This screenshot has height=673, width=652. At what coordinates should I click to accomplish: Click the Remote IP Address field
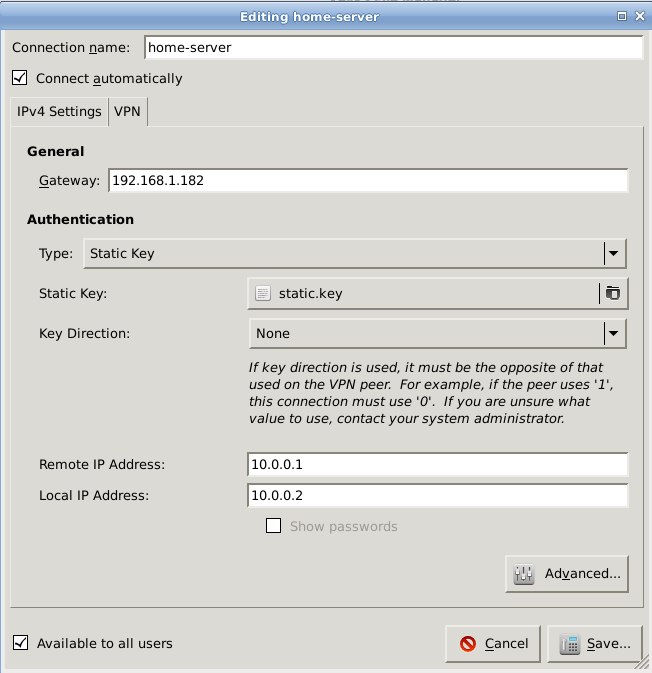(x=437, y=465)
